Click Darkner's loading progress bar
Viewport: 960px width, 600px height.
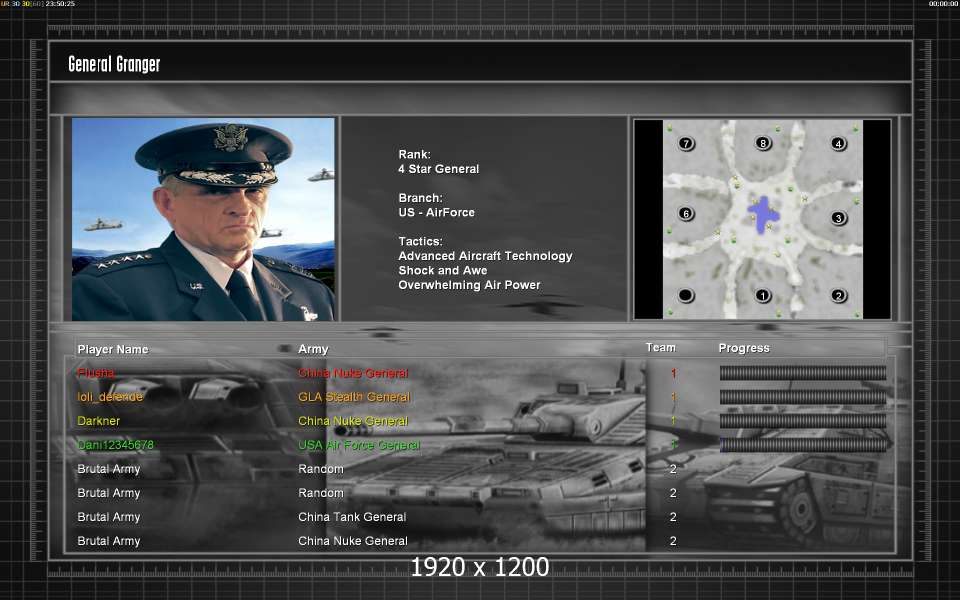click(x=803, y=421)
